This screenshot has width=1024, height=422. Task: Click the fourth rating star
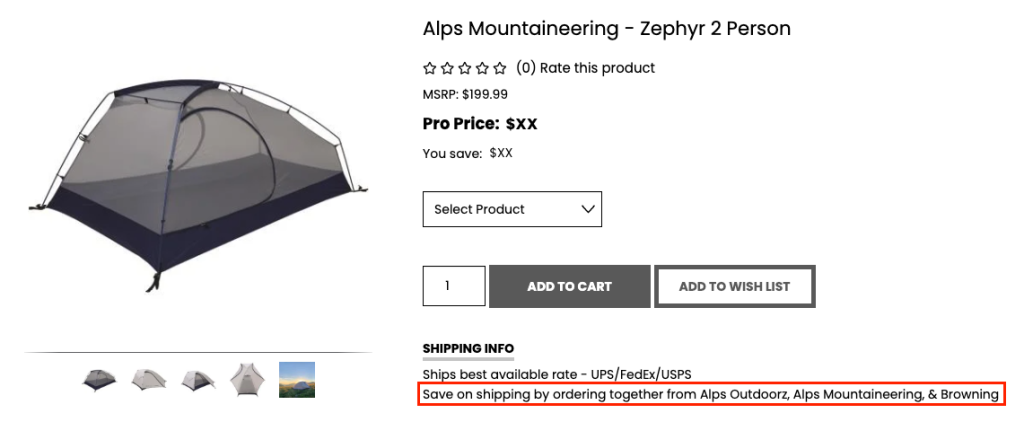(x=482, y=69)
